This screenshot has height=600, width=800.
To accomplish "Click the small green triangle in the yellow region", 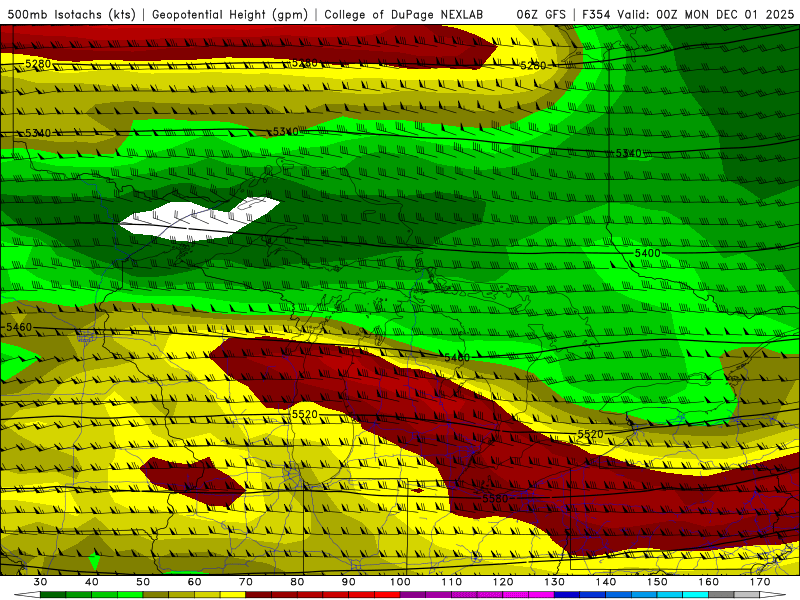I will (x=93, y=561).
